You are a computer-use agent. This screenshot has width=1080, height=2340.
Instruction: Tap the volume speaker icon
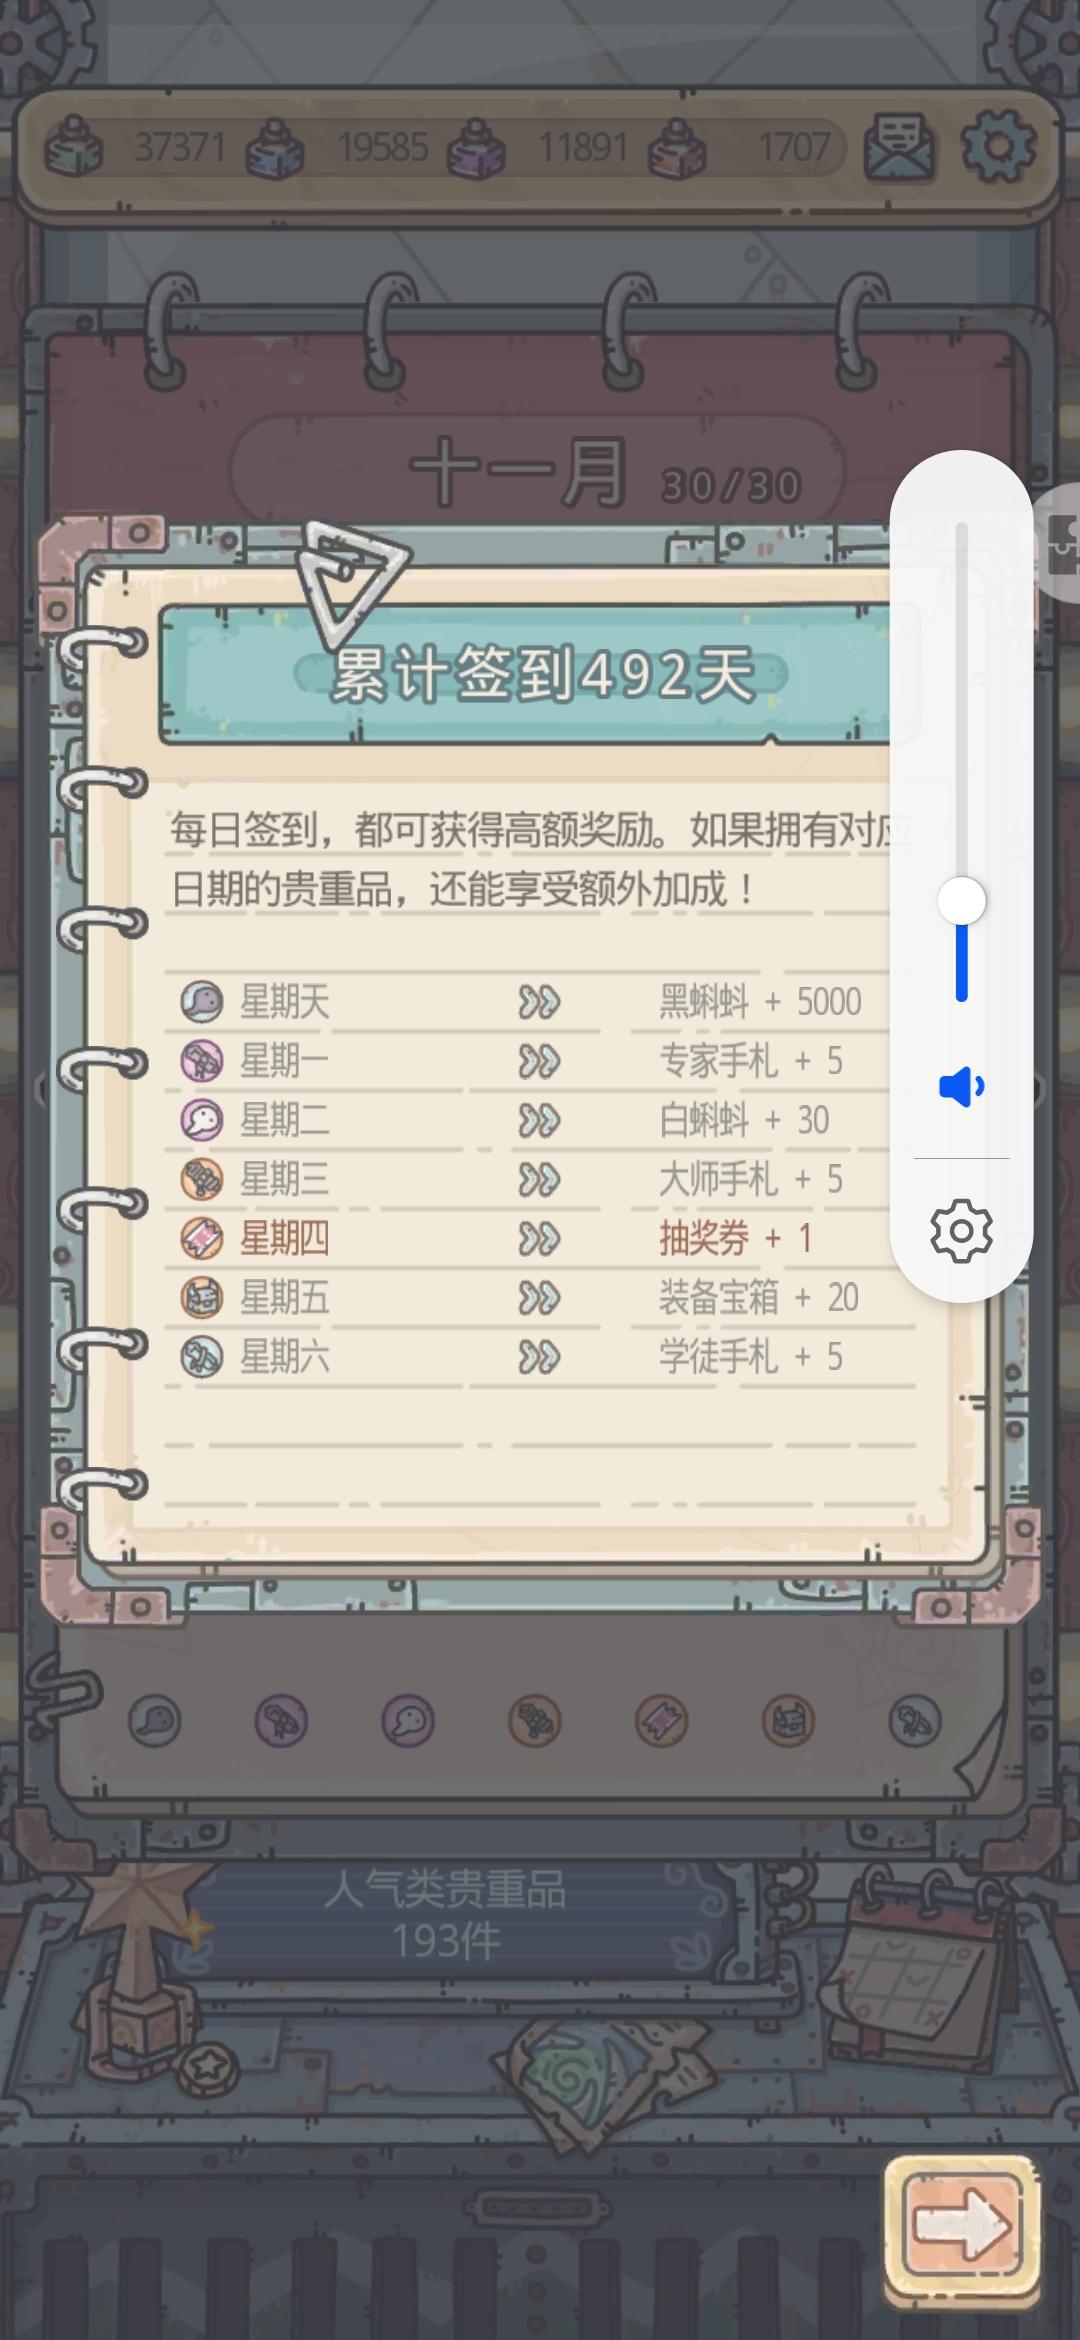(x=962, y=1086)
